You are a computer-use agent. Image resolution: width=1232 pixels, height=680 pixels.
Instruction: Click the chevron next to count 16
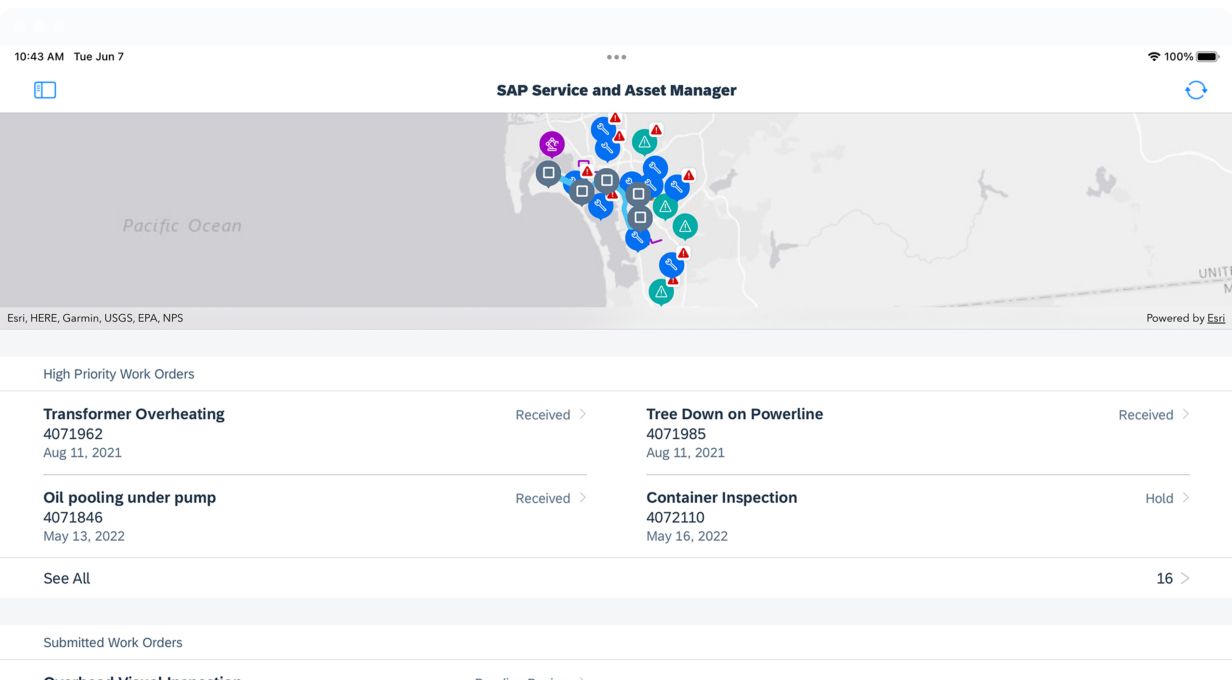coord(1186,578)
